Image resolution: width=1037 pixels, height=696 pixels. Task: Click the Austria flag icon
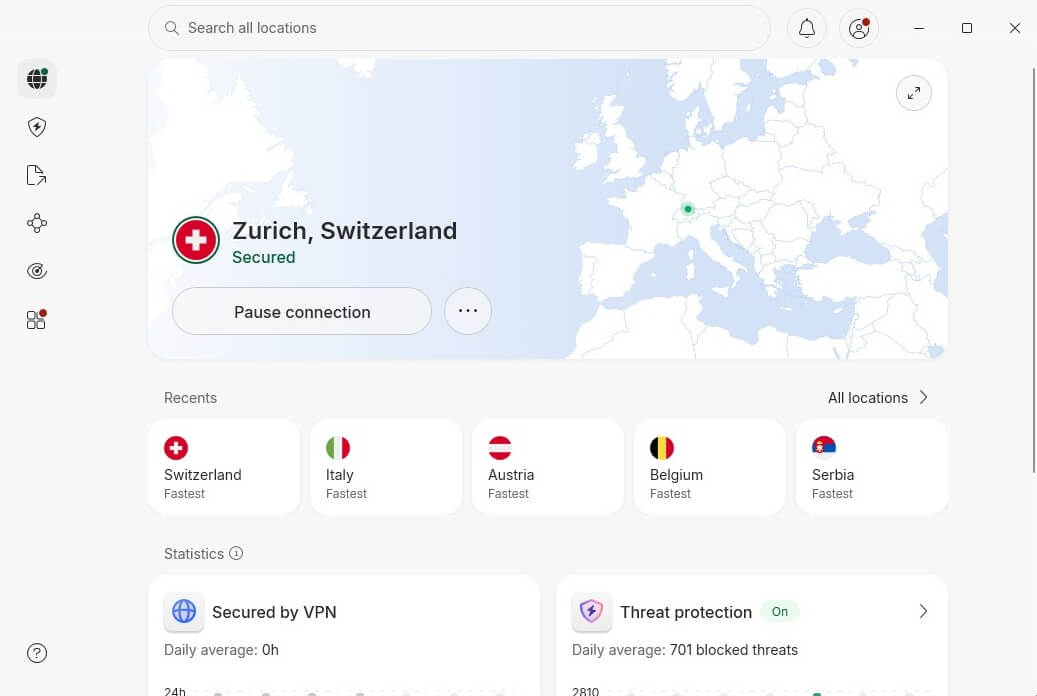(500, 448)
